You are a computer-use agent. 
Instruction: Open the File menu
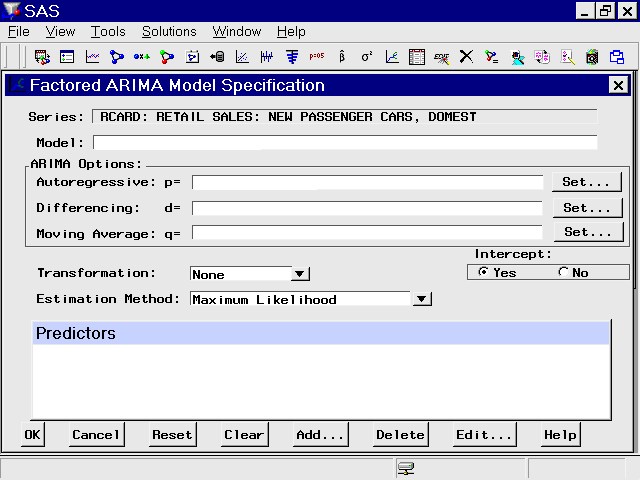click(19, 31)
